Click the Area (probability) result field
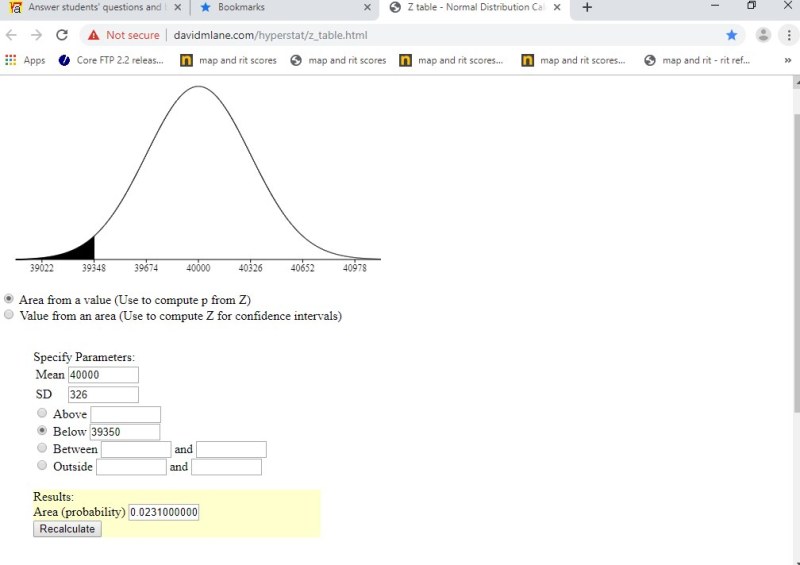This screenshot has width=800, height=565. point(164,512)
